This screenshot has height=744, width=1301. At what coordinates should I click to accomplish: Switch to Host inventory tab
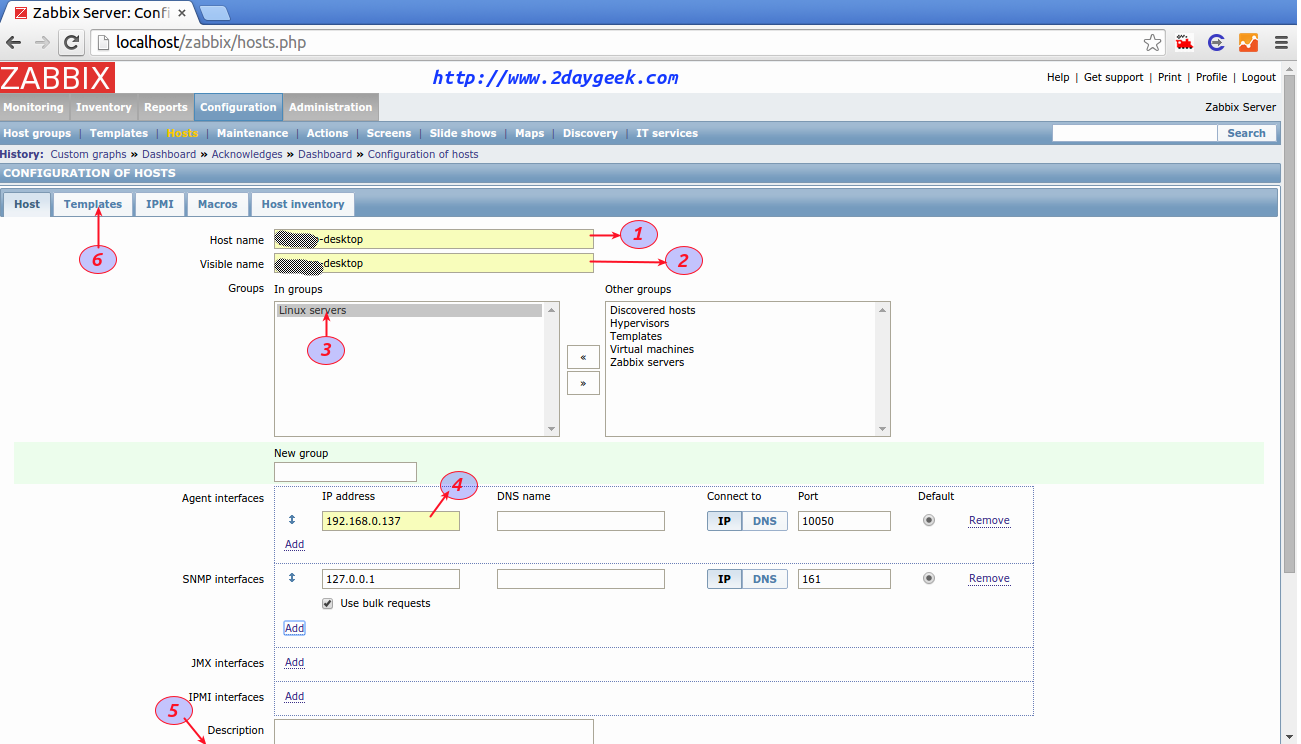303,204
